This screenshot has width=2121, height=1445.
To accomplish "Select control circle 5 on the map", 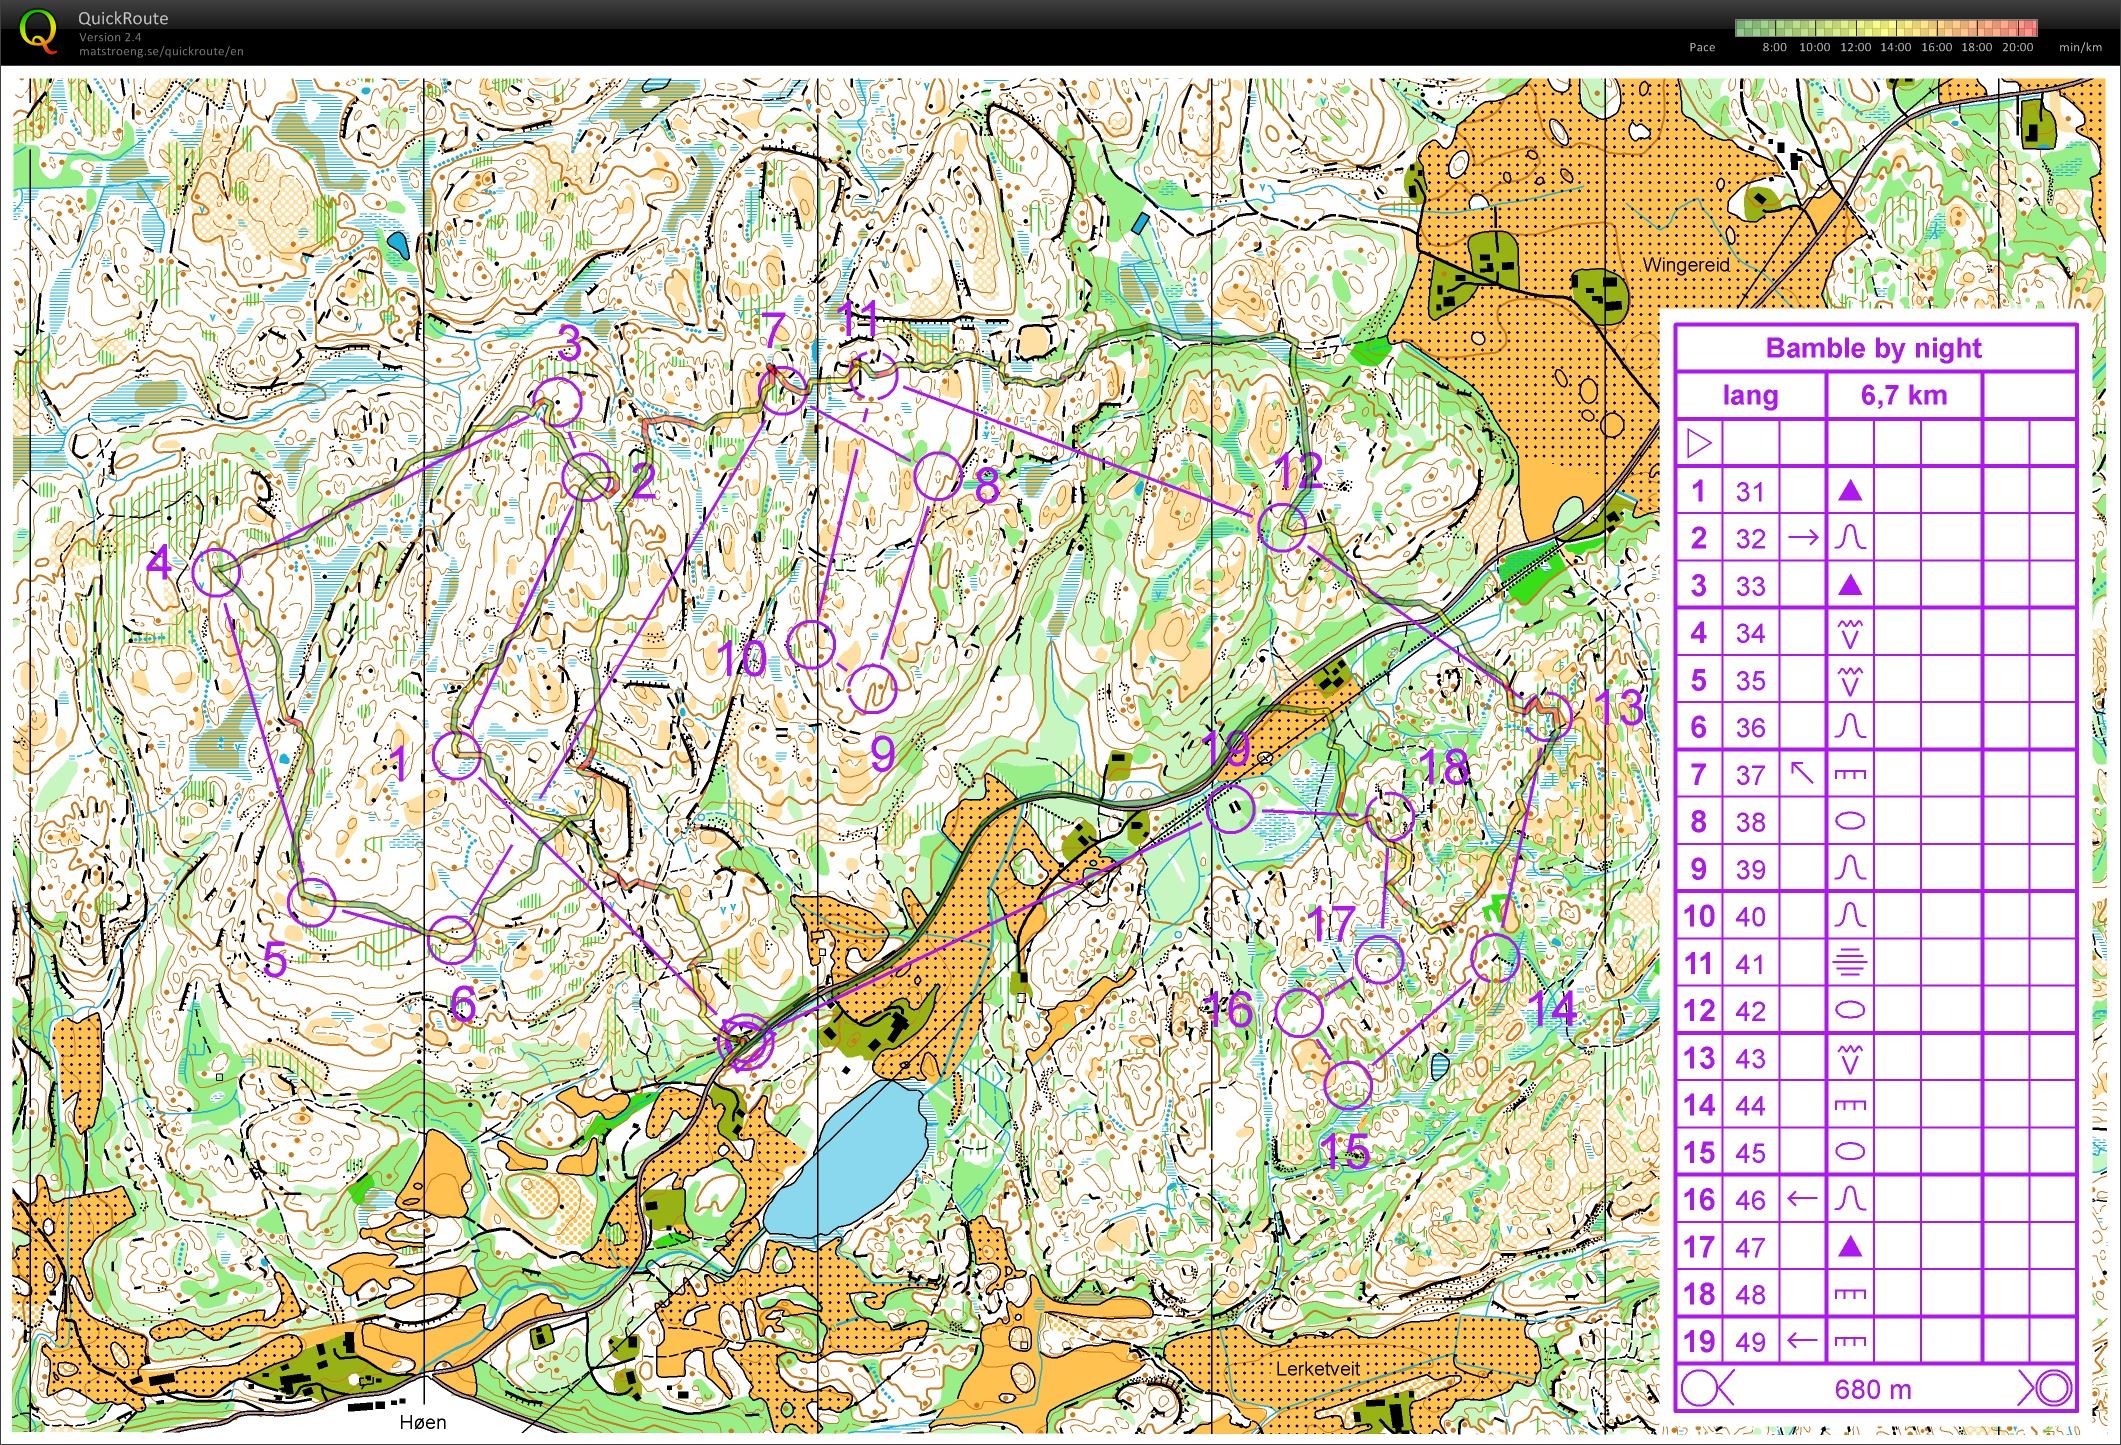I will 312,902.
